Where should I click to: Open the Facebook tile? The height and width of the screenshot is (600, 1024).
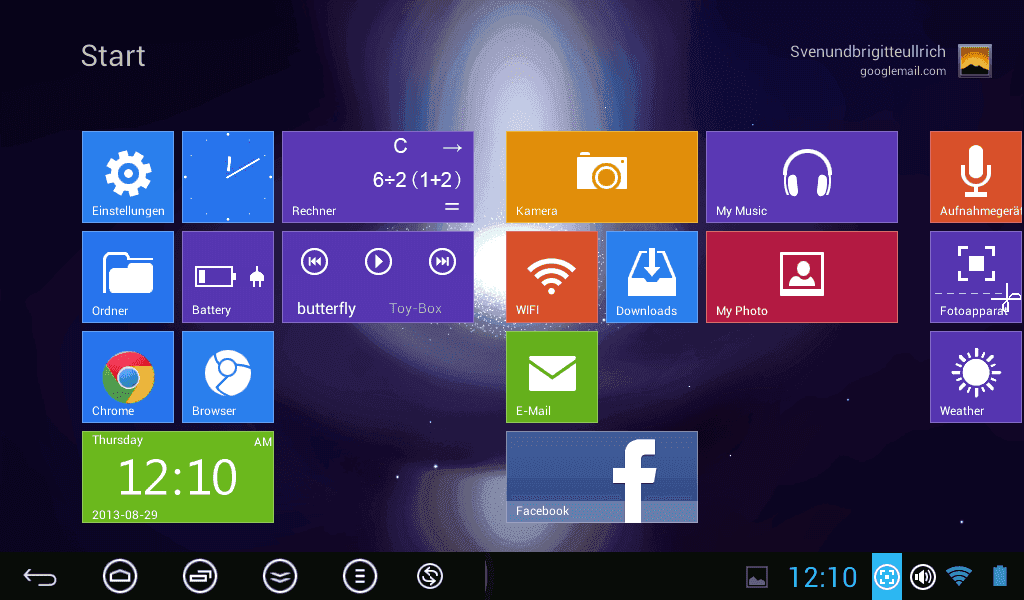click(x=602, y=477)
